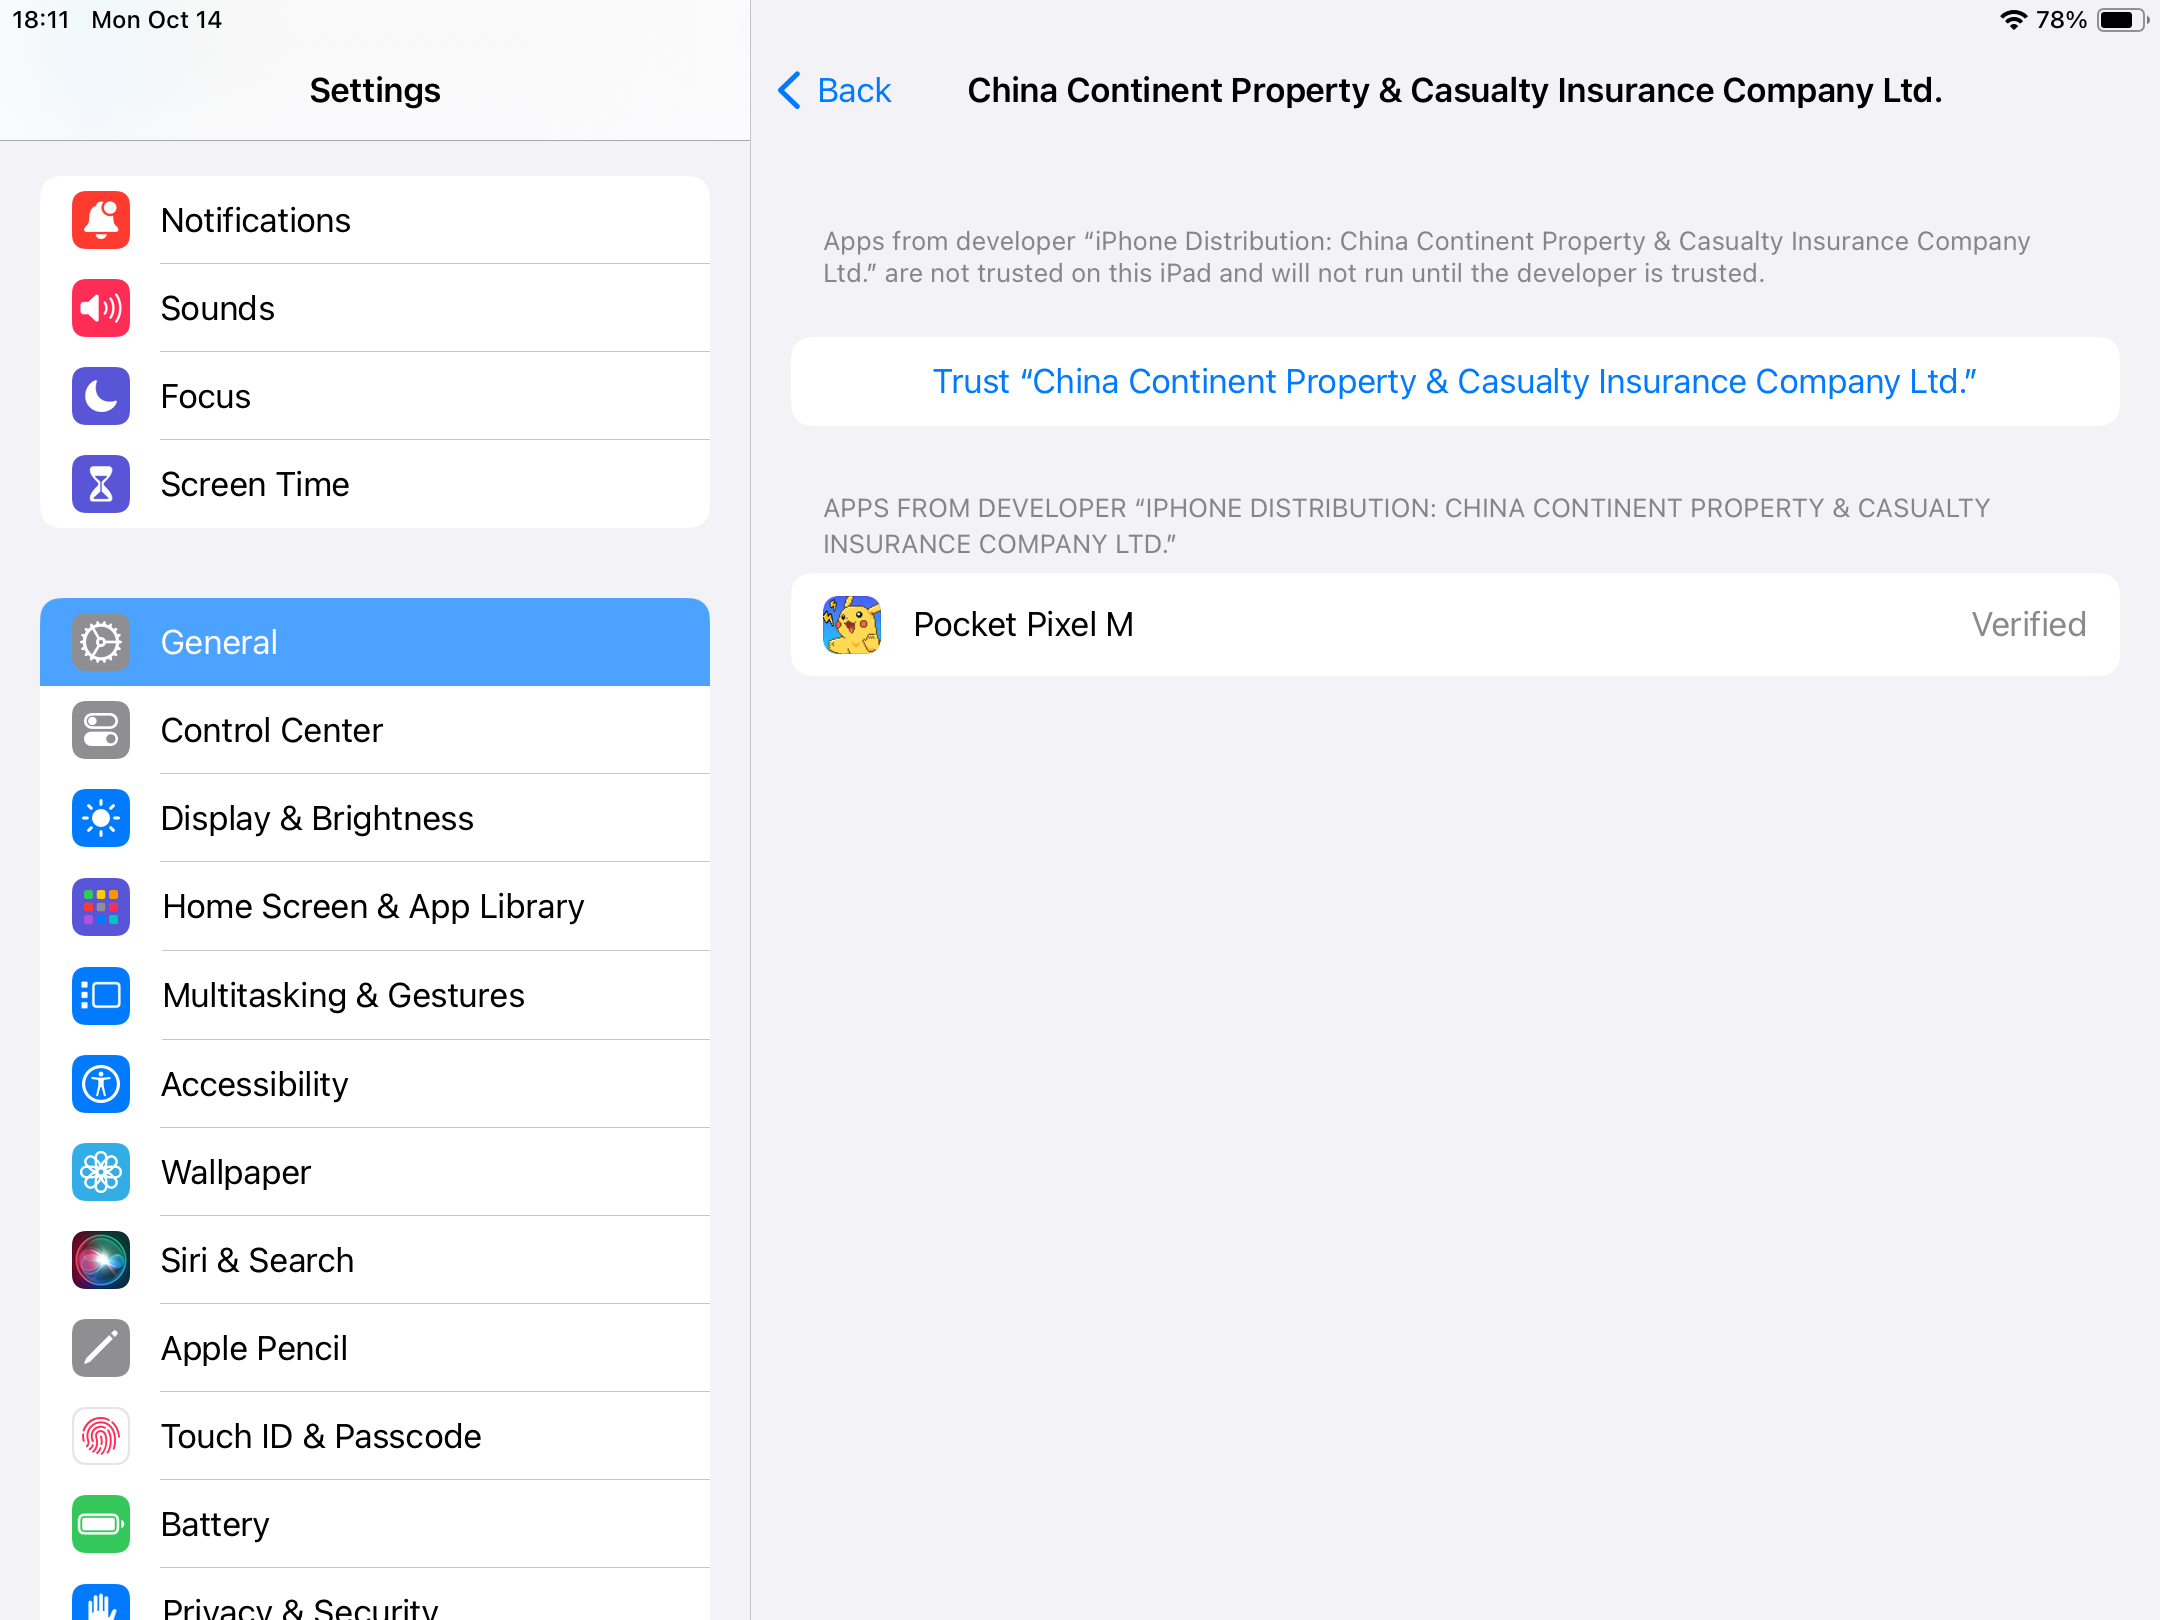Open Apple Pencil settings
2160x1620 pixels.
[375, 1348]
